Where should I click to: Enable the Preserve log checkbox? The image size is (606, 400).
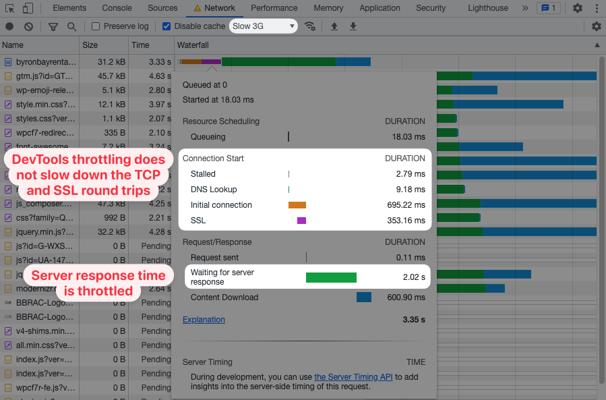[x=97, y=26]
